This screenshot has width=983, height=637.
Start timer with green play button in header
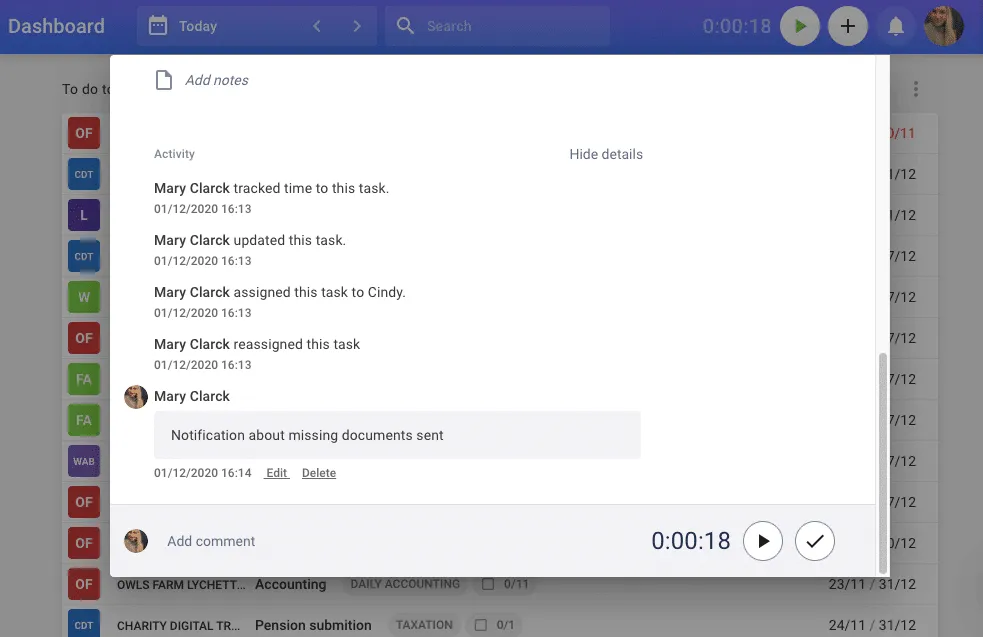coord(799,26)
